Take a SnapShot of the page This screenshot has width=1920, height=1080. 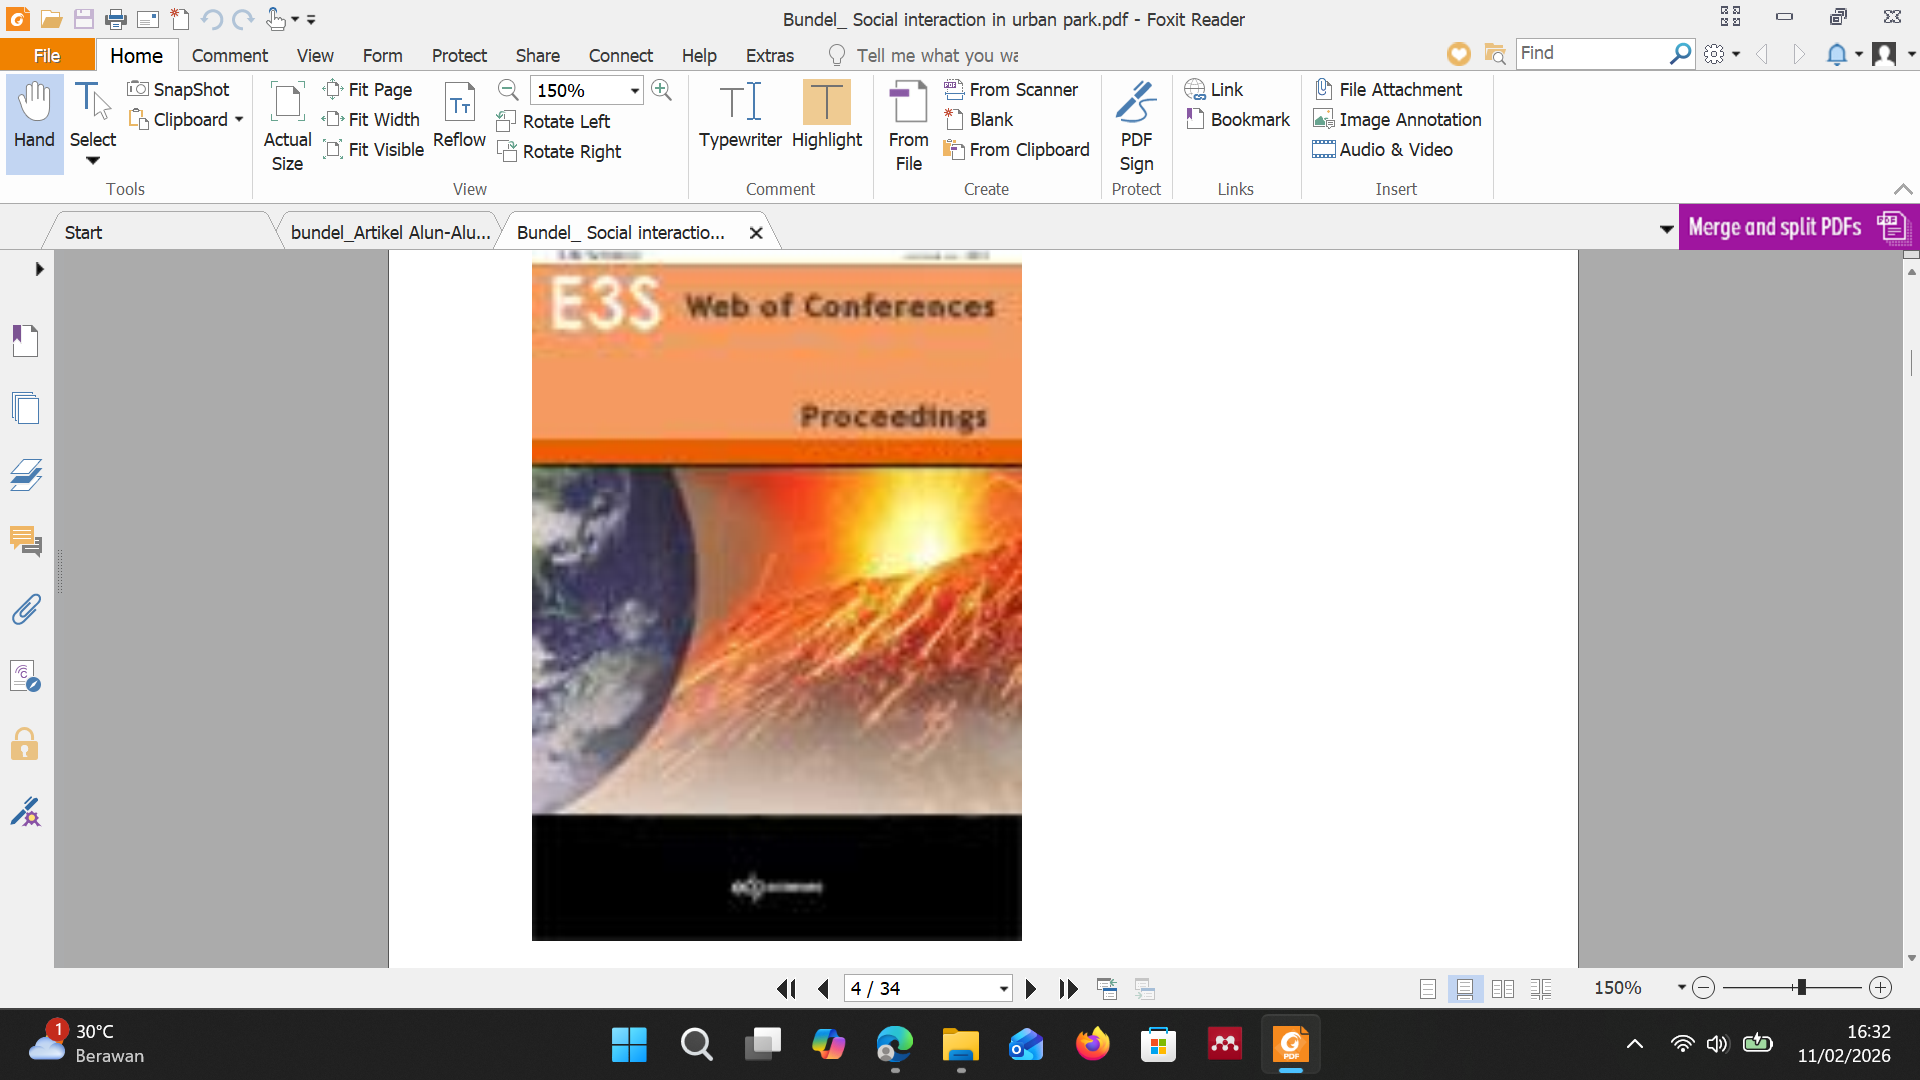(x=179, y=89)
